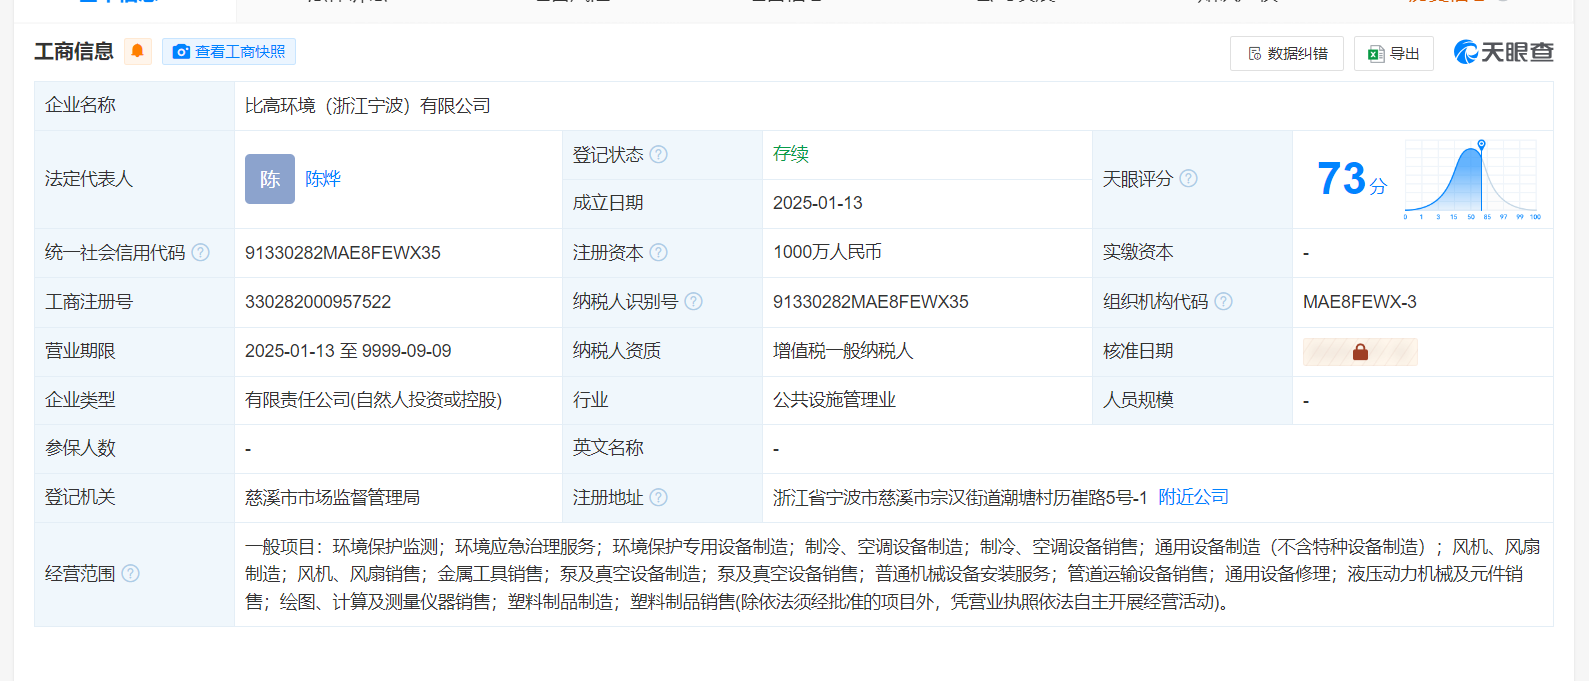Click the 数据纠错 button
The width and height of the screenshot is (1589, 681).
1287,53
